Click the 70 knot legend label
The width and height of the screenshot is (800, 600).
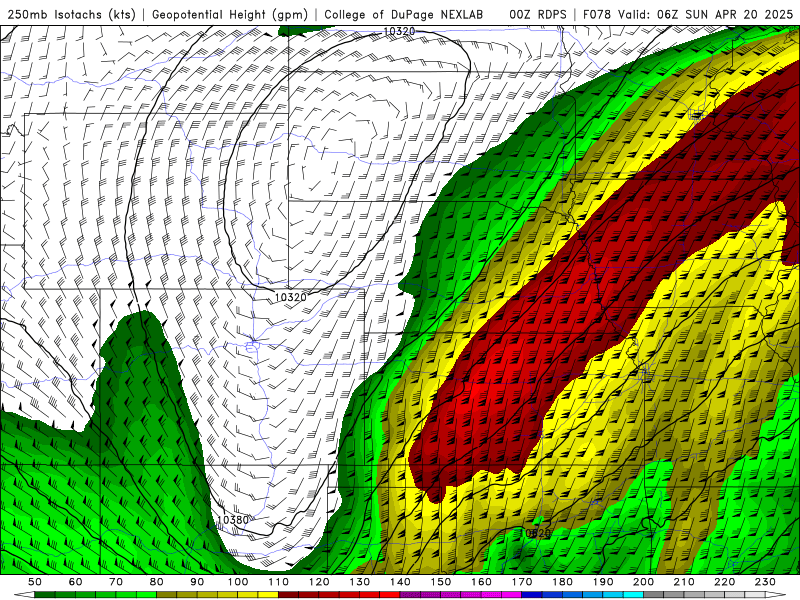tap(116, 582)
